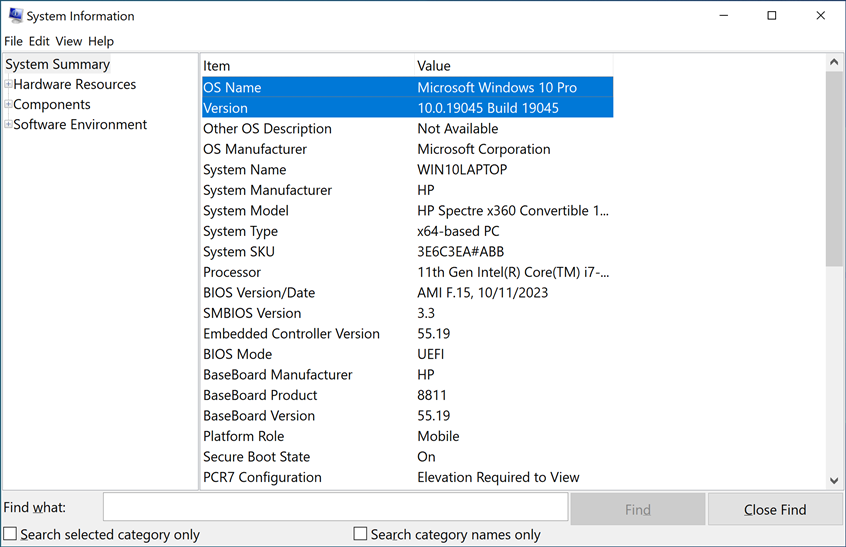Focus the Find what input field
The image size is (846, 547).
click(x=336, y=507)
